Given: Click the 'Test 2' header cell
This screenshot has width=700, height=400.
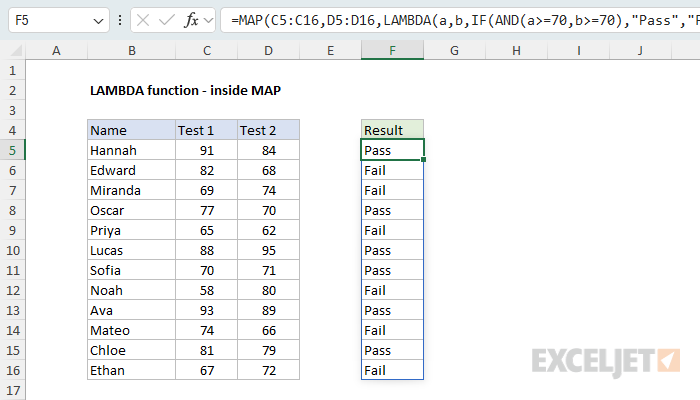Looking at the screenshot, I should (x=268, y=130).
